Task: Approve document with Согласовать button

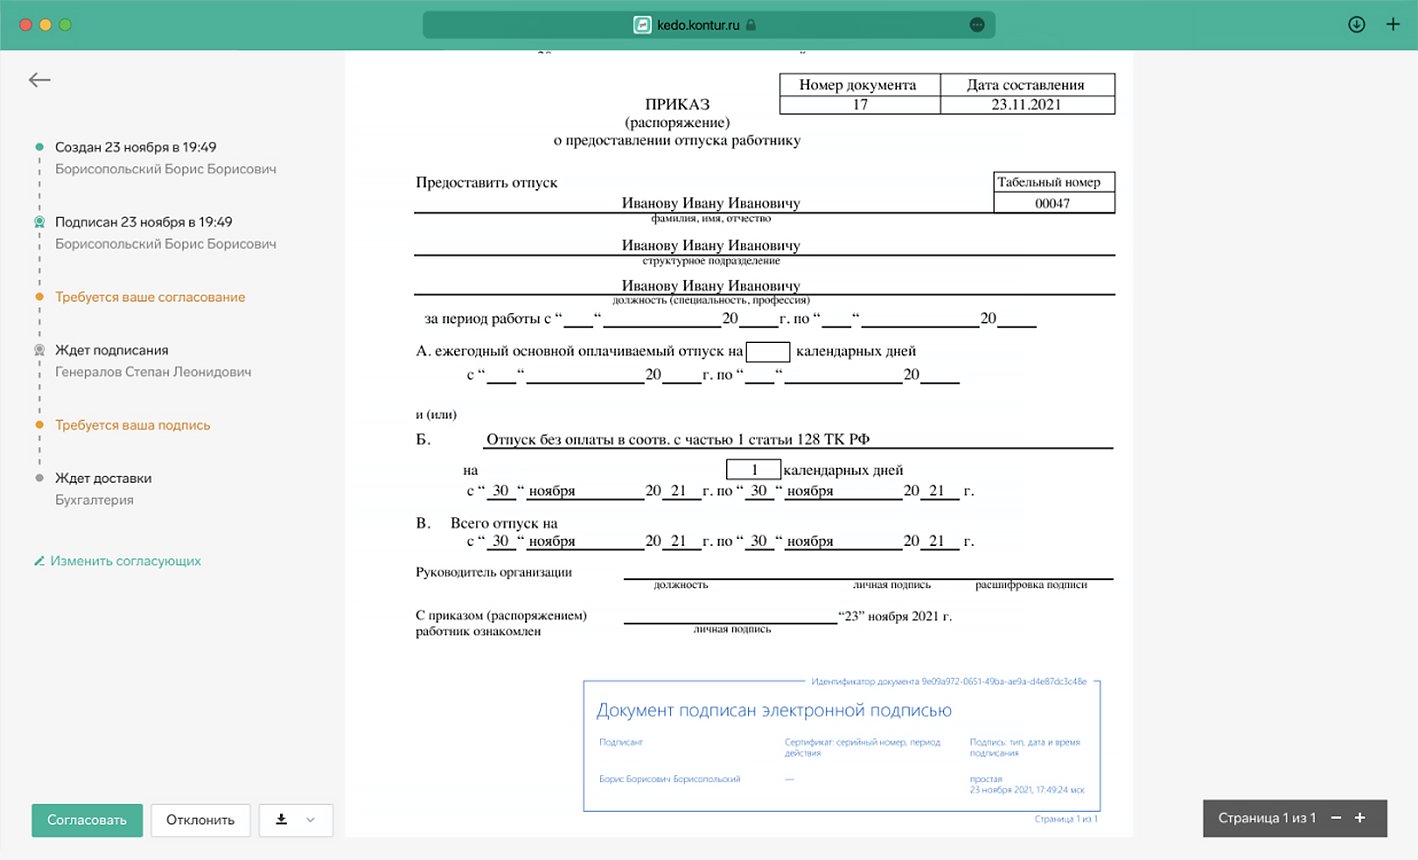Action: (87, 820)
